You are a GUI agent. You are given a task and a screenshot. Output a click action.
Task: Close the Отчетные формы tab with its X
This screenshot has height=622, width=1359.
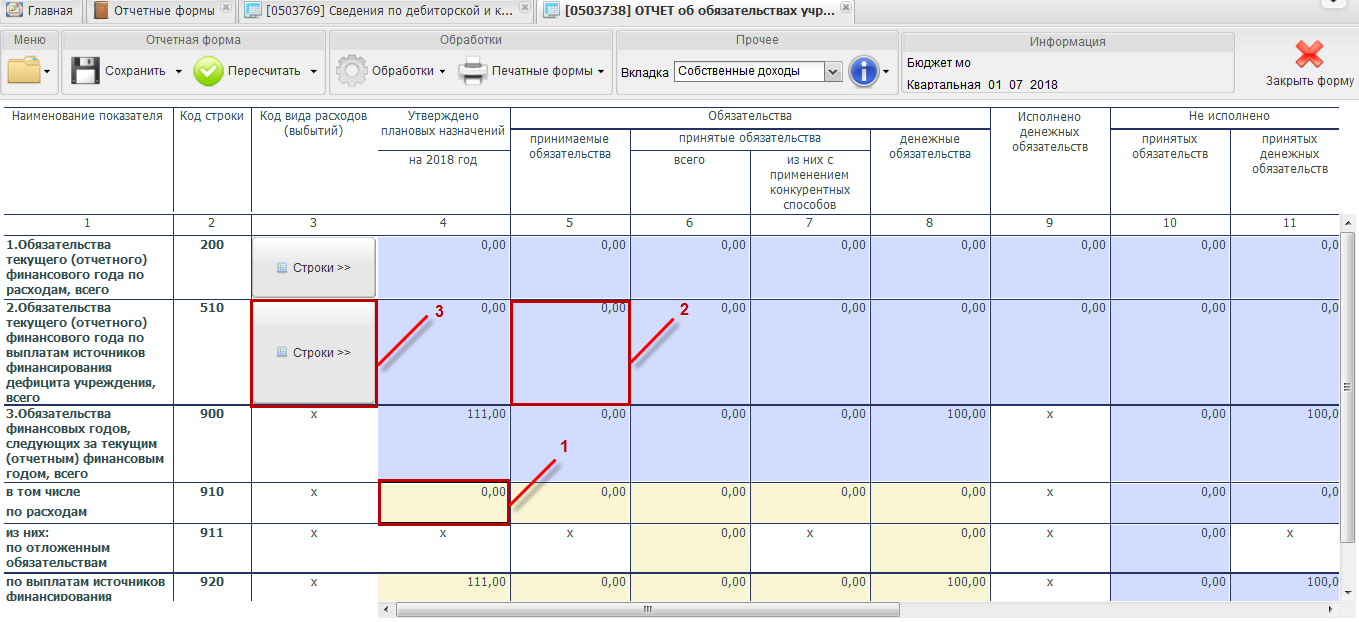pos(225,8)
